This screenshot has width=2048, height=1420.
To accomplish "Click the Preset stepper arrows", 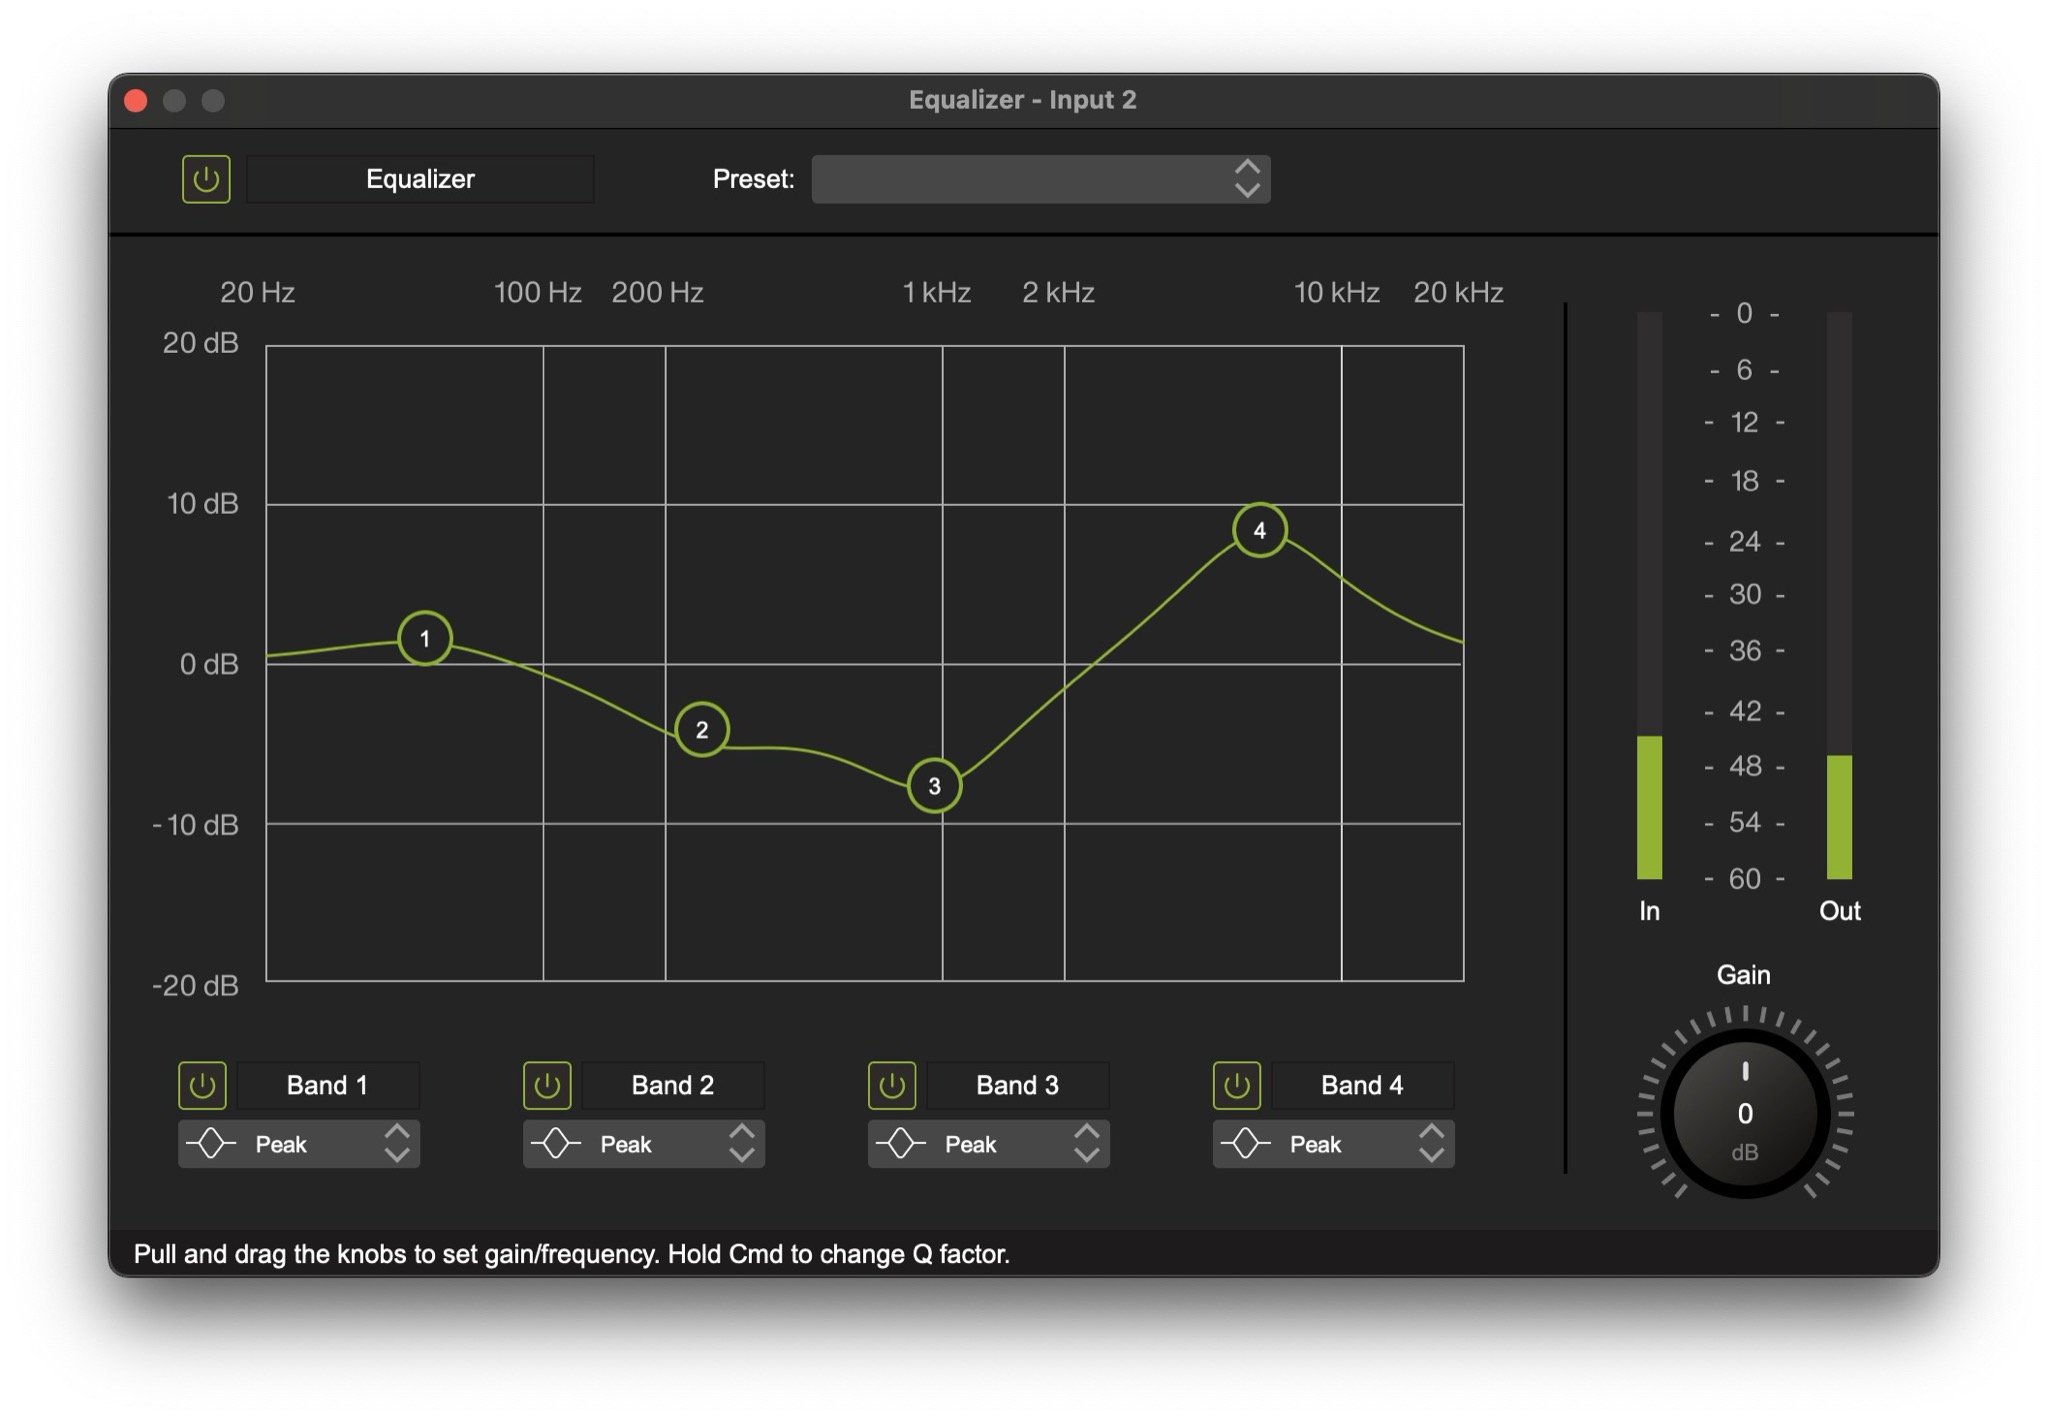I will (1247, 179).
